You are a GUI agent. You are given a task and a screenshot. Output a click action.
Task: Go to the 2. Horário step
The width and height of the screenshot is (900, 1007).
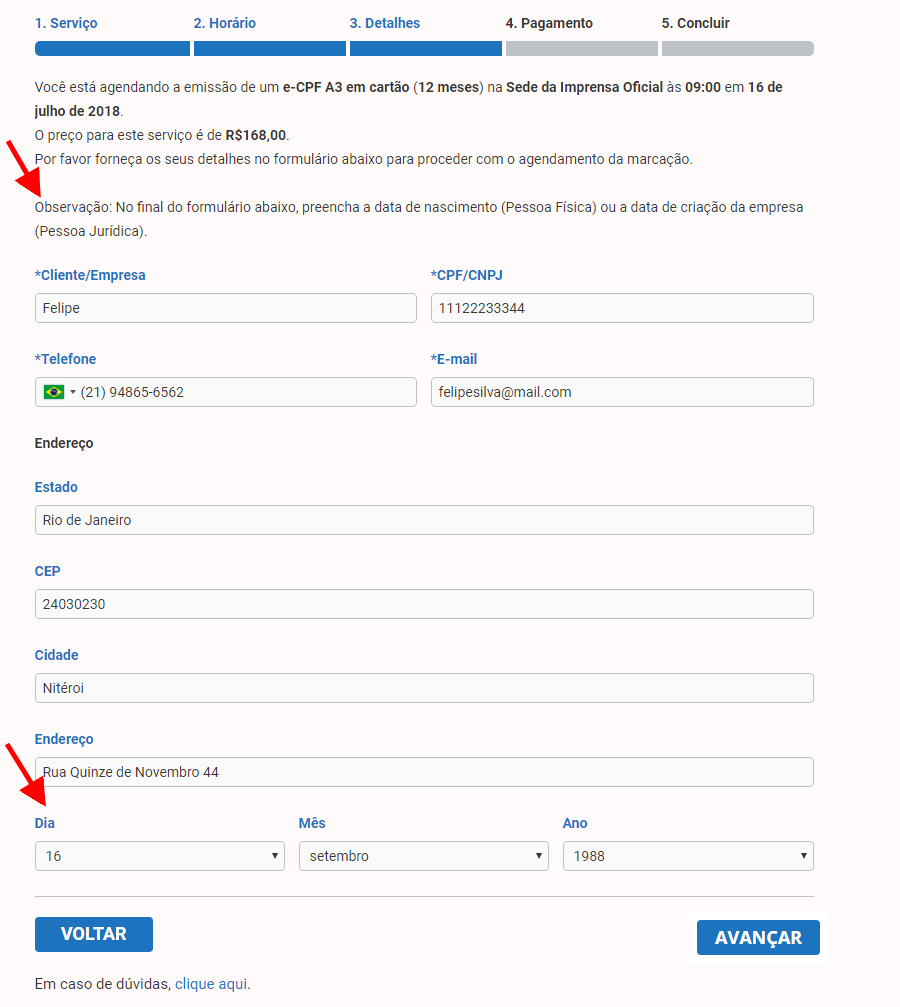tap(225, 23)
